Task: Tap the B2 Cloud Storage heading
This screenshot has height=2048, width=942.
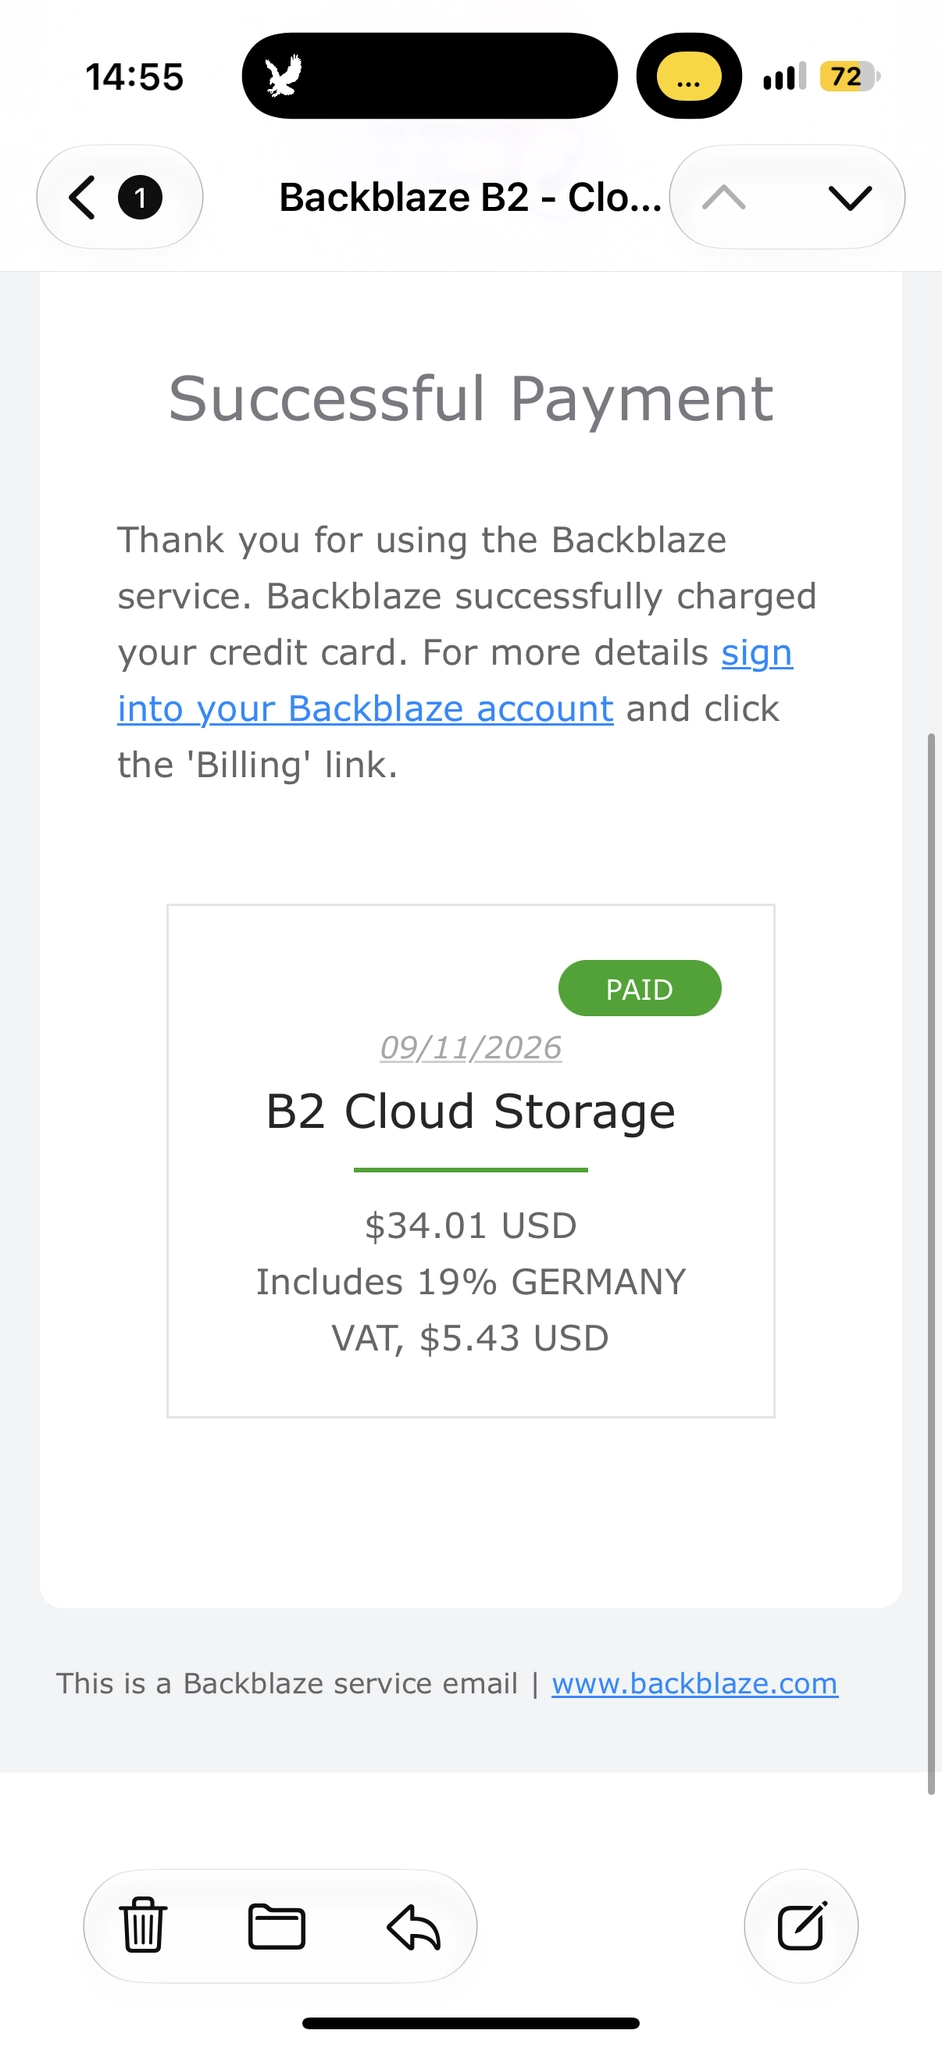Action: pyautogui.click(x=471, y=1111)
